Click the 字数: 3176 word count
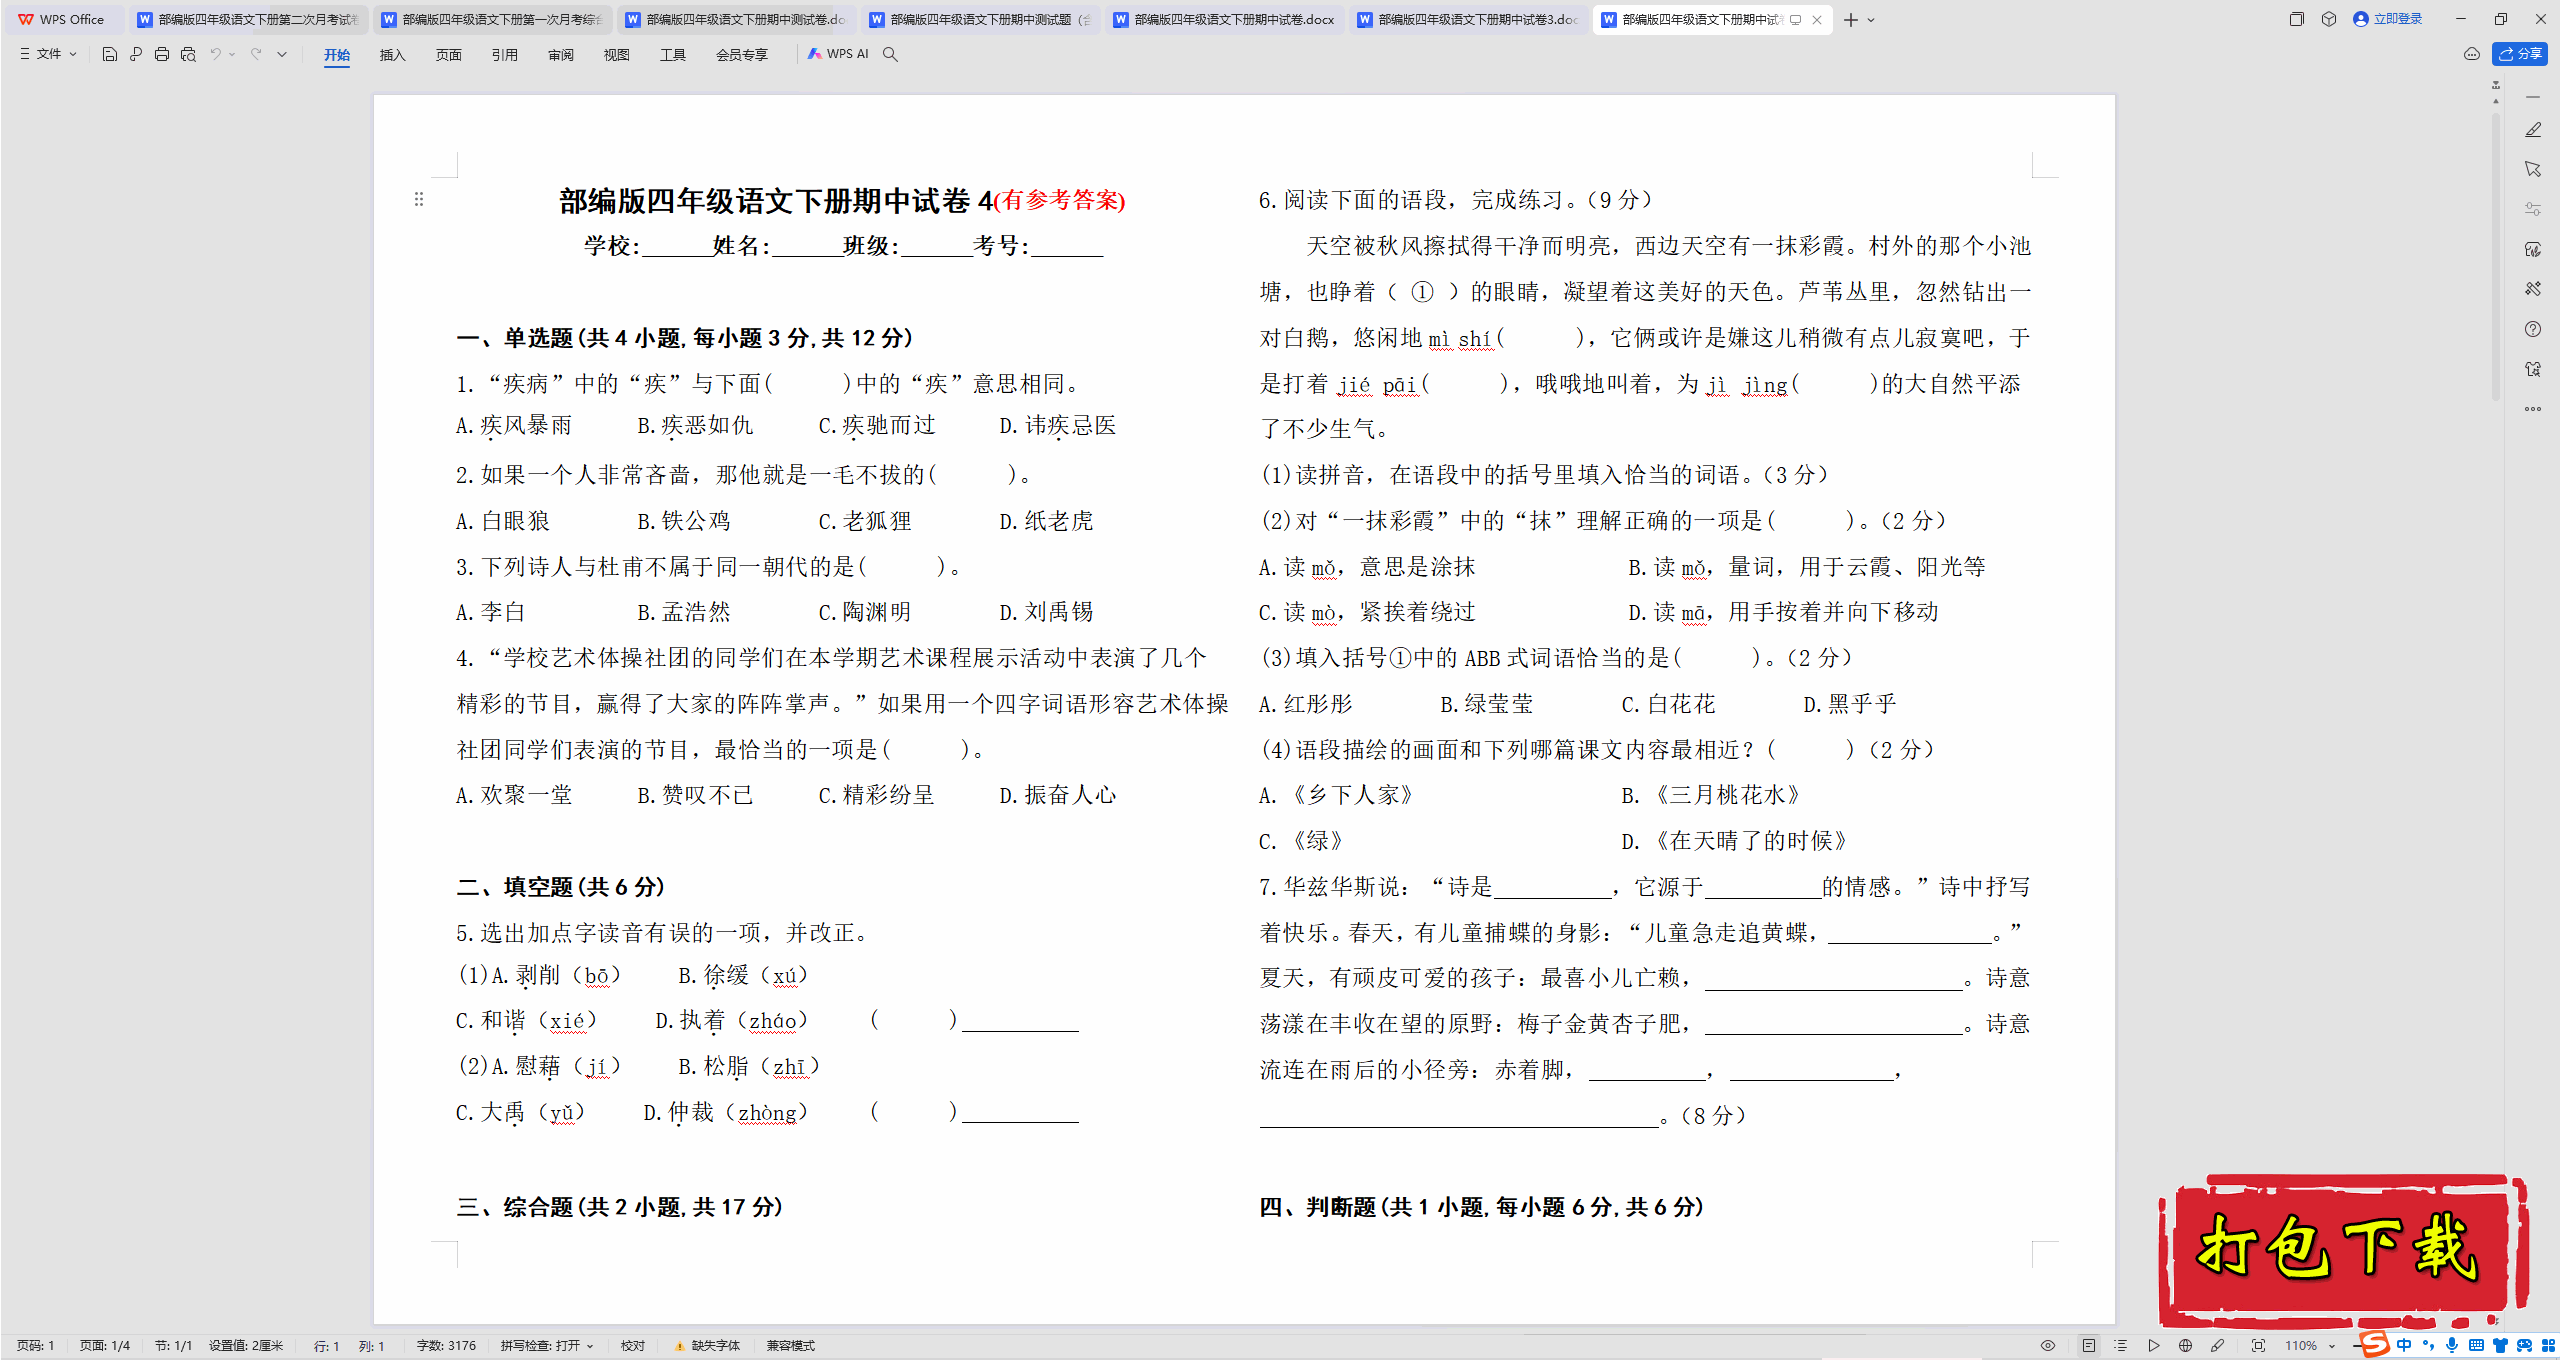Image resolution: width=2560 pixels, height=1360 pixels. tap(446, 1346)
